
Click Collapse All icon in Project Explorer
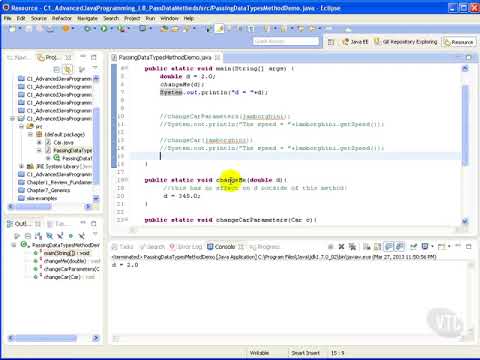point(57,69)
